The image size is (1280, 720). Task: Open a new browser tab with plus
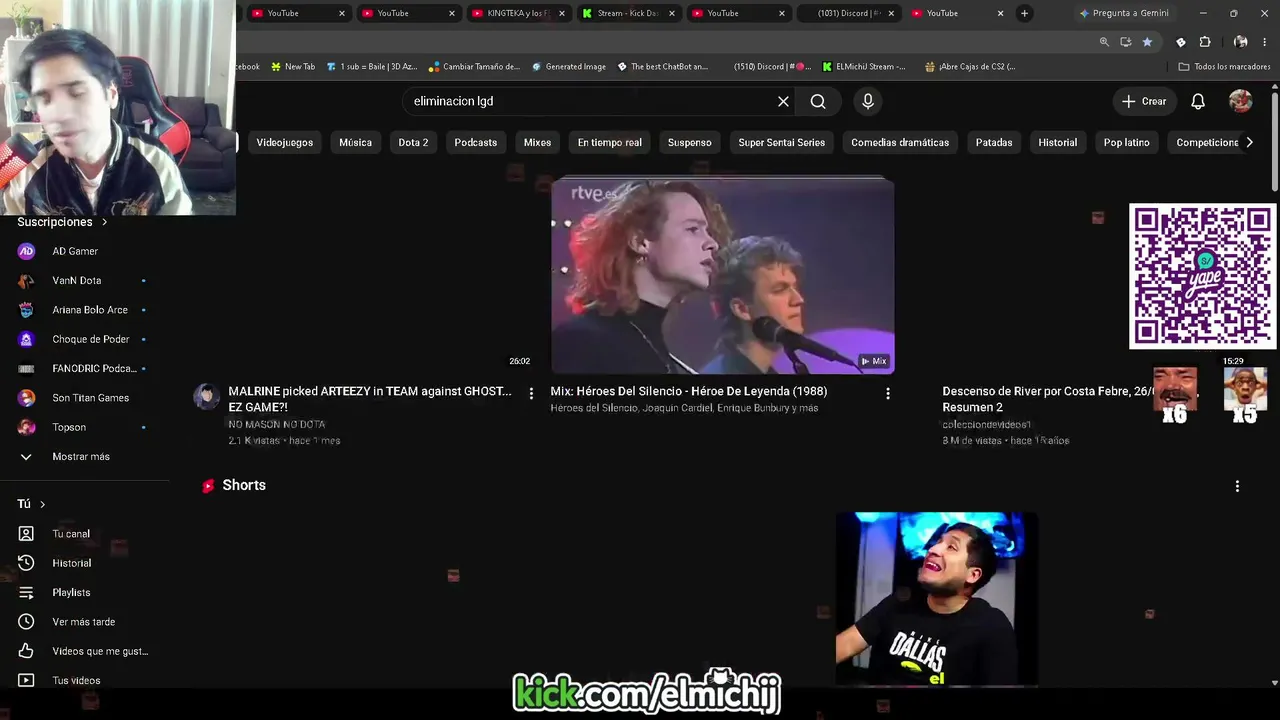click(1024, 13)
